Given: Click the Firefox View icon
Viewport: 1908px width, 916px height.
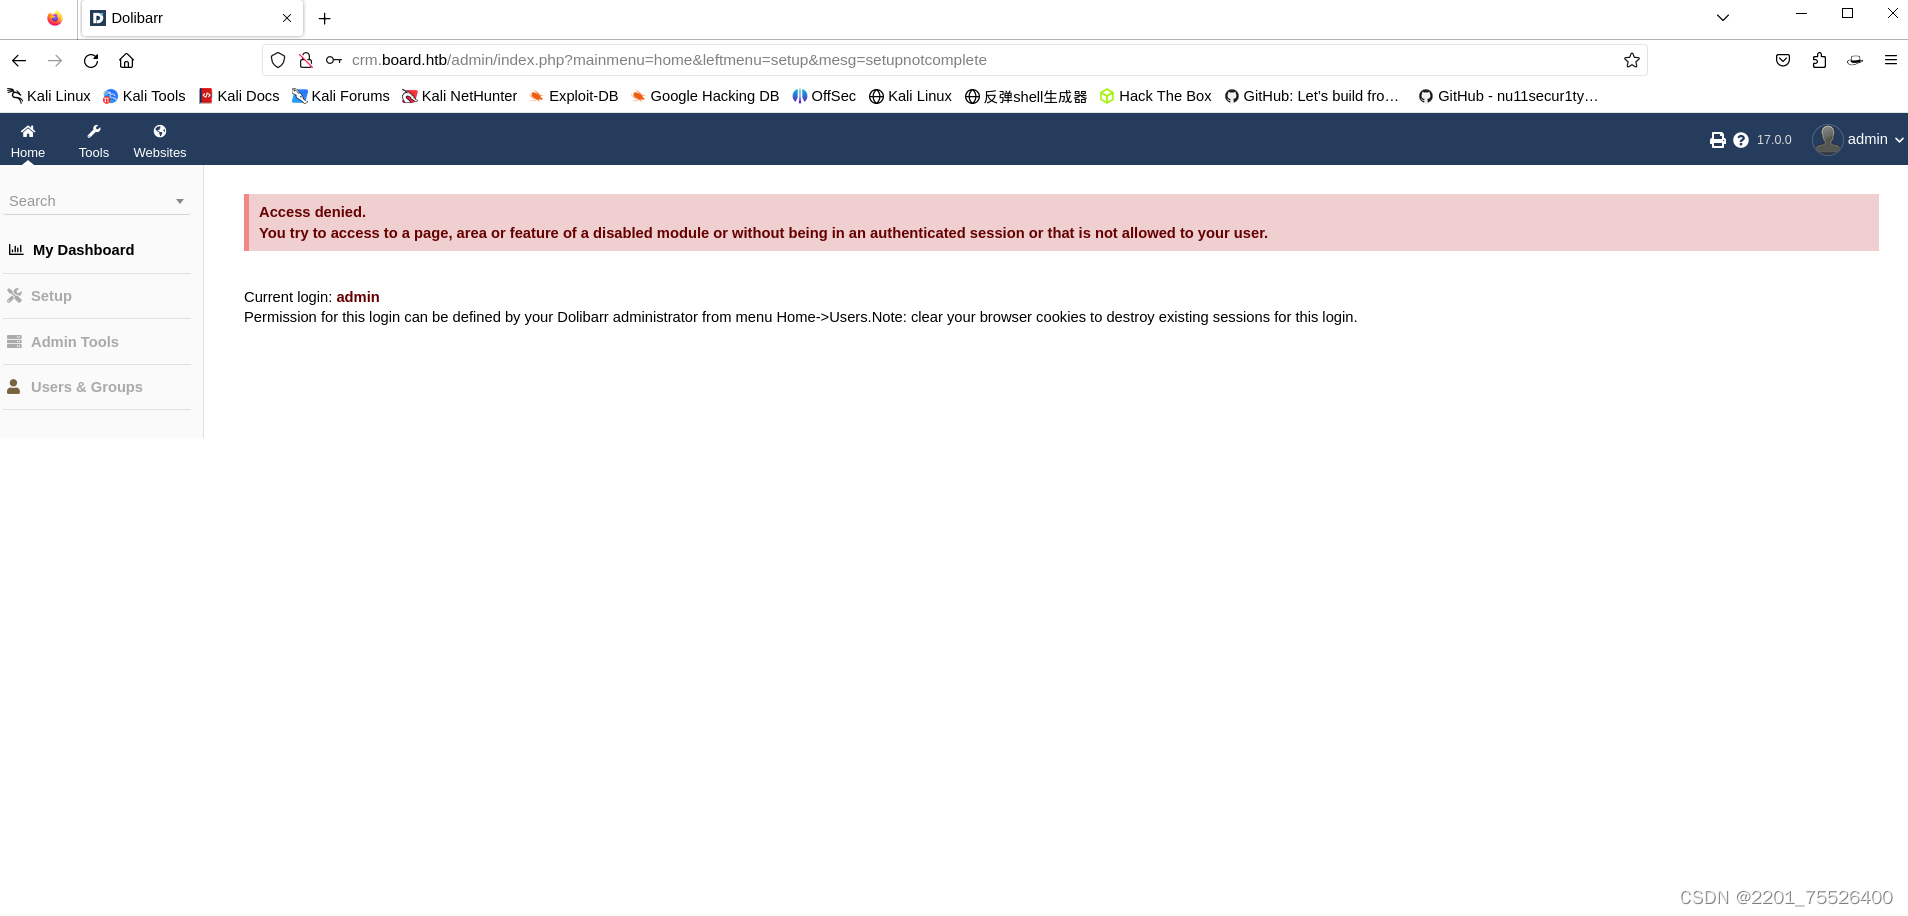Looking at the screenshot, I should tap(55, 18).
